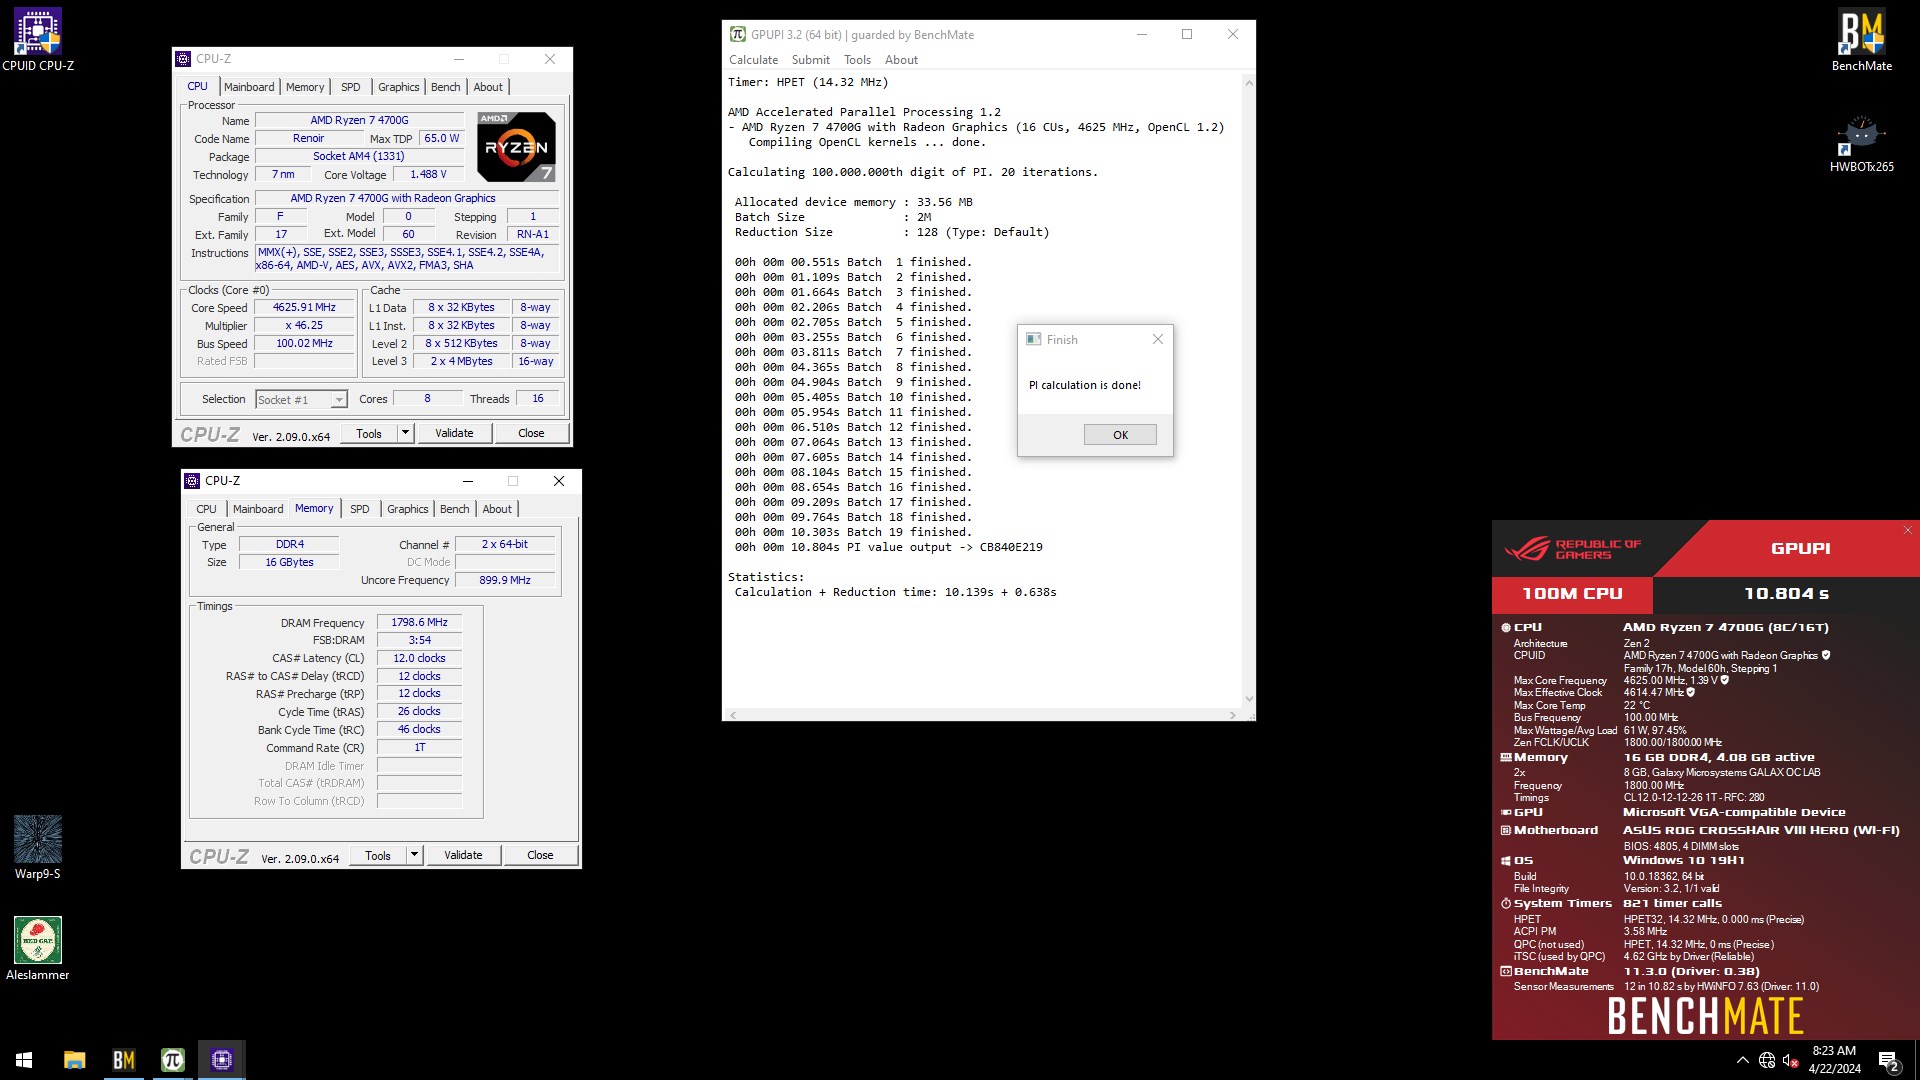Close the BenchMate GPUPI result panel
Screen dimensions: 1920x1080
pyautogui.click(x=1907, y=530)
